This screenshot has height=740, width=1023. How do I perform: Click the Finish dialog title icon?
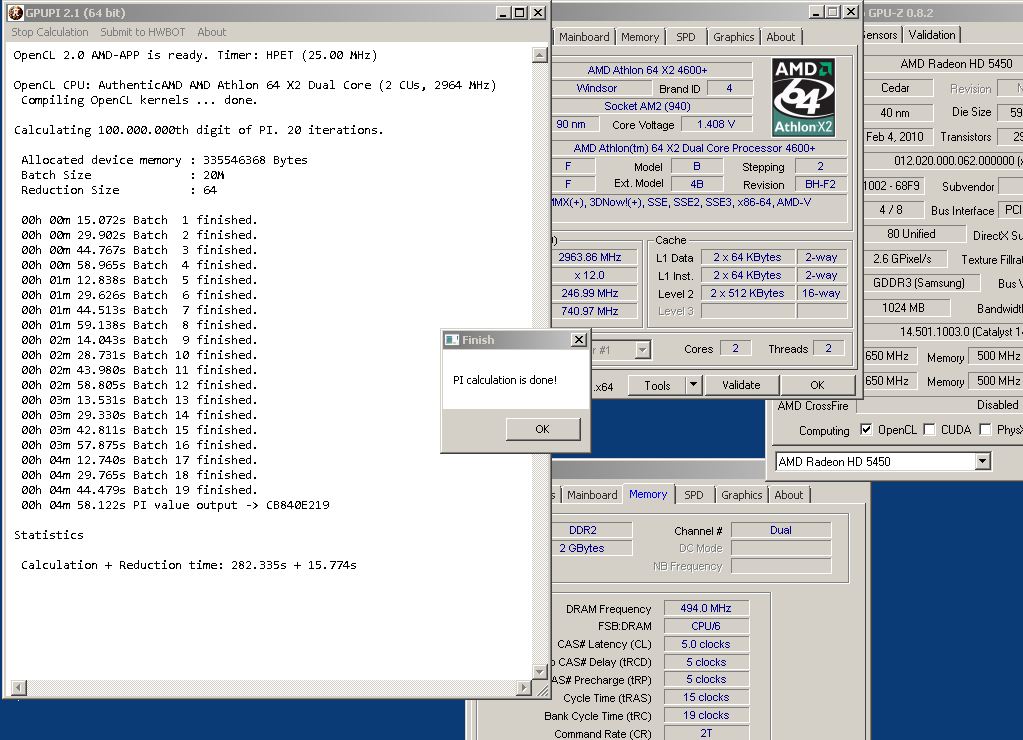451,339
